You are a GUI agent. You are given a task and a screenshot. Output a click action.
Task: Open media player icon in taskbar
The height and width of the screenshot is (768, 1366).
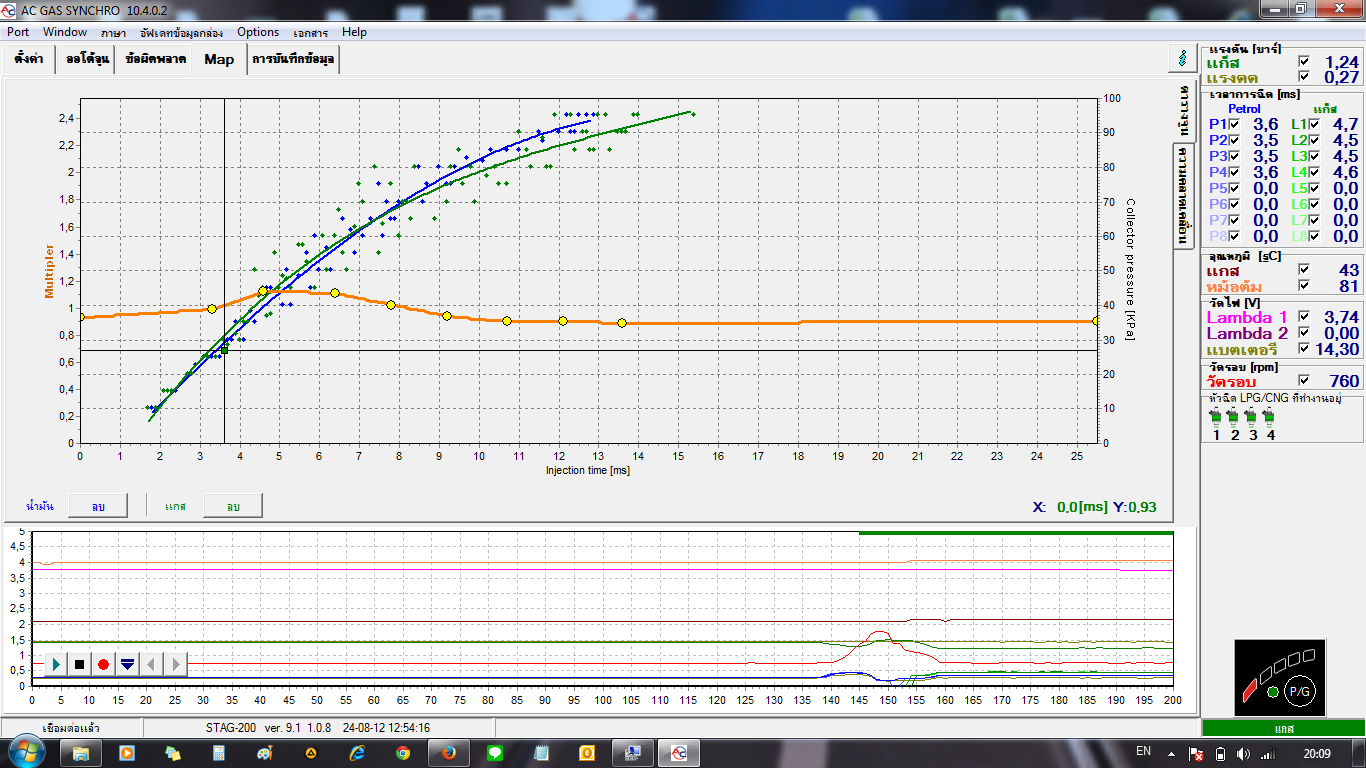pos(127,752)
